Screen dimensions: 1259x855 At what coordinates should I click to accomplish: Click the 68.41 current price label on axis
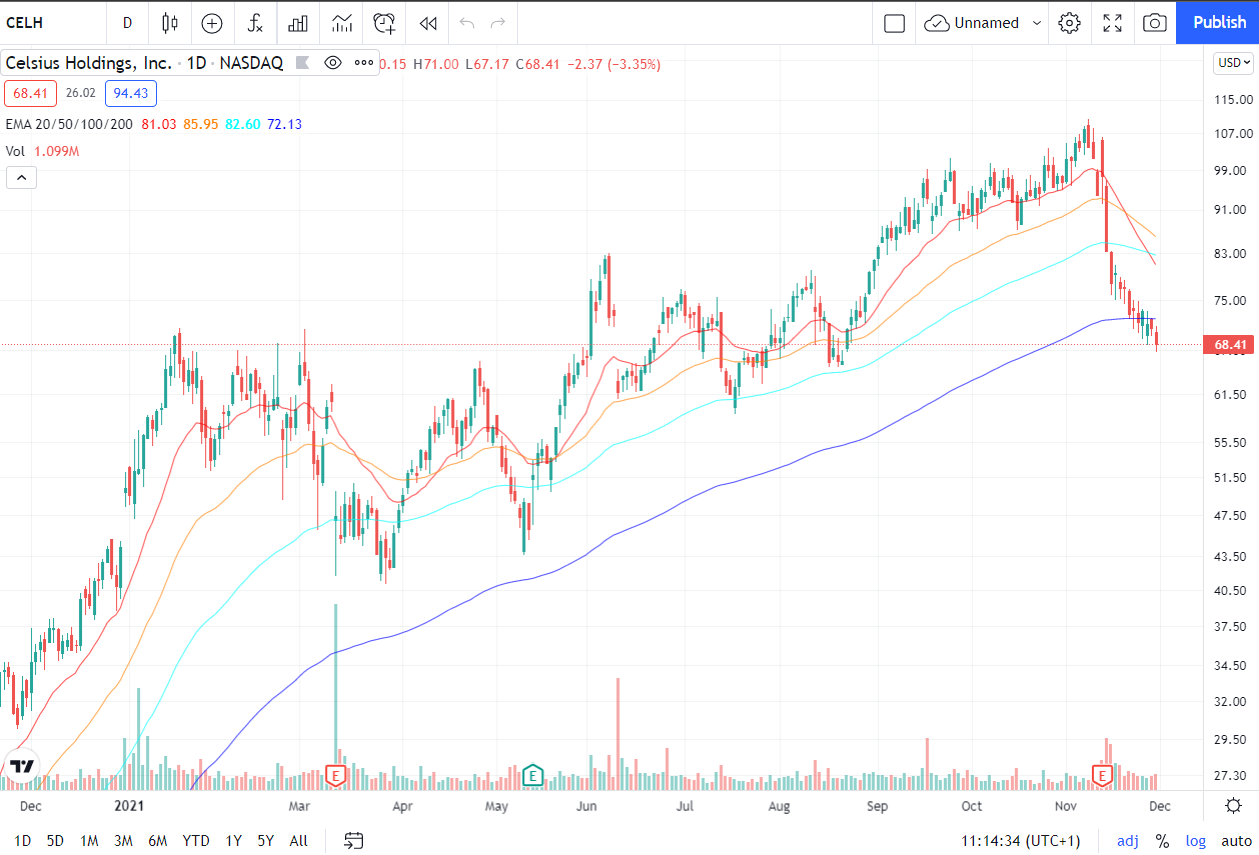click(x=1230, y=345)
